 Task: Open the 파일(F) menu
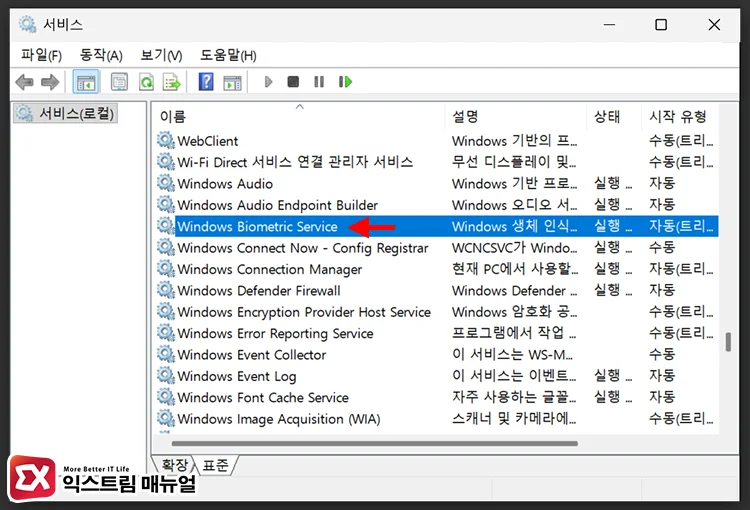point(41,55)
